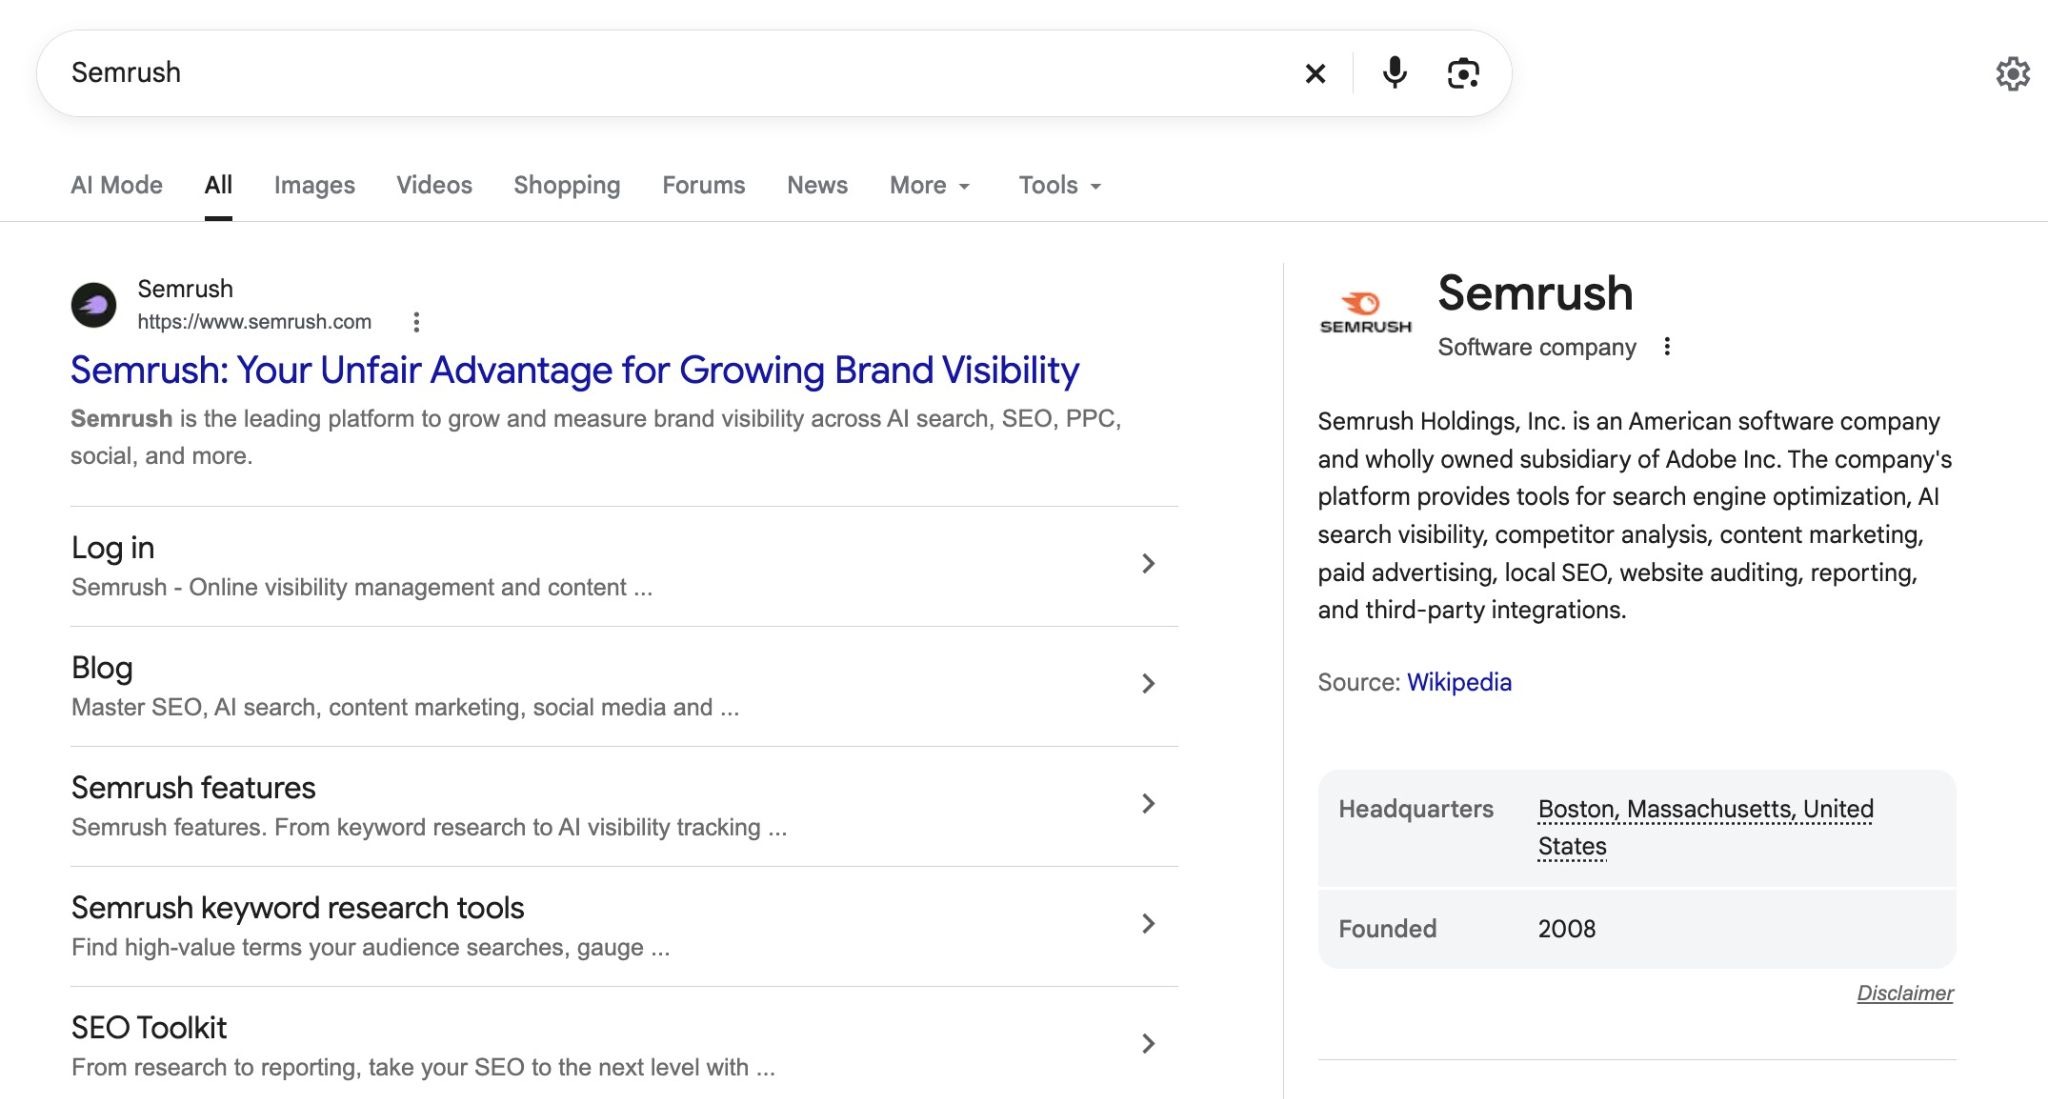Expand the Semrush features chevron
This screenshot has width=2048, height=1099.
tap(1148, 804)
